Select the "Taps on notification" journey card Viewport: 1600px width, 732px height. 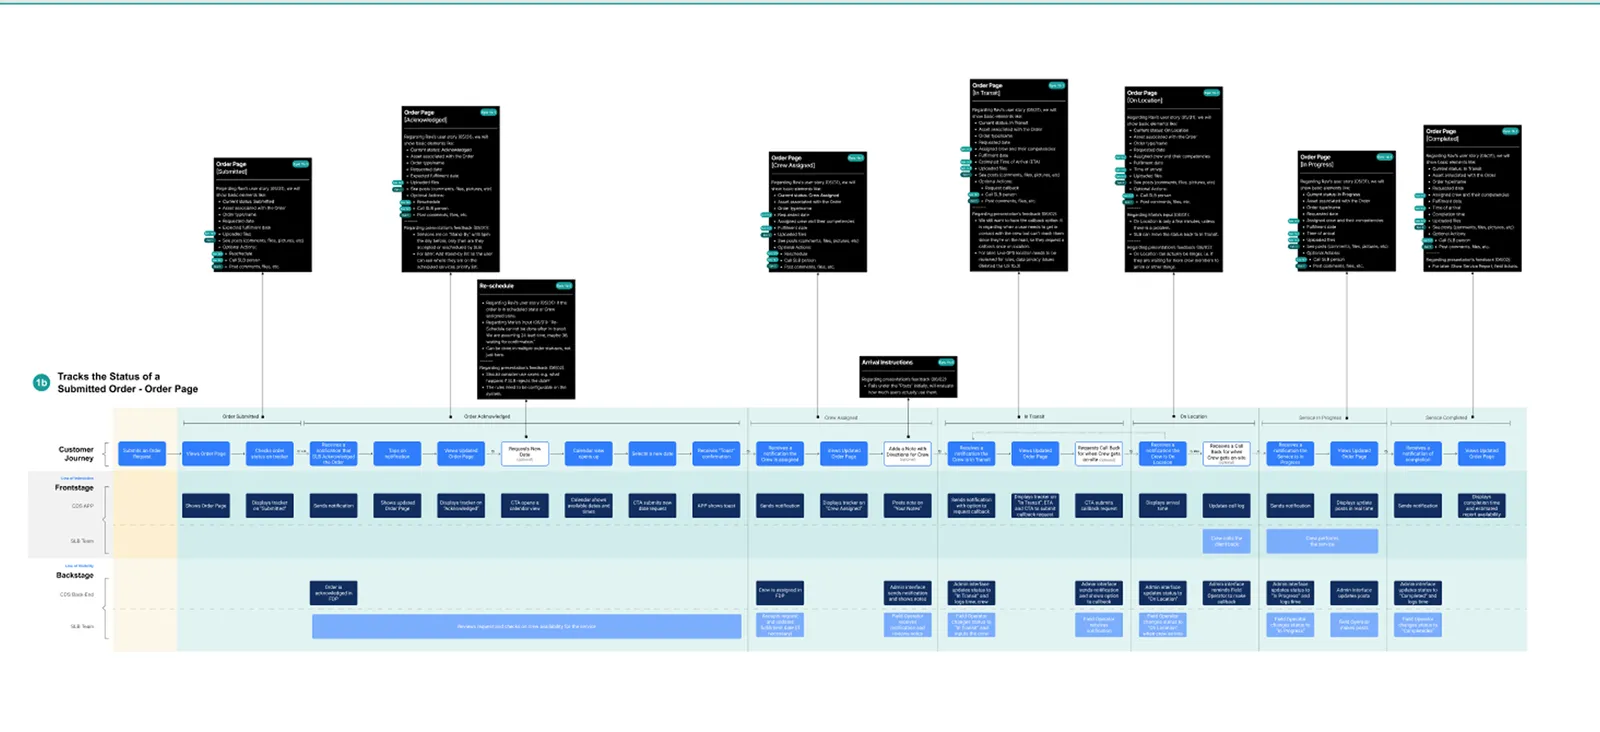tap(397, 454)
